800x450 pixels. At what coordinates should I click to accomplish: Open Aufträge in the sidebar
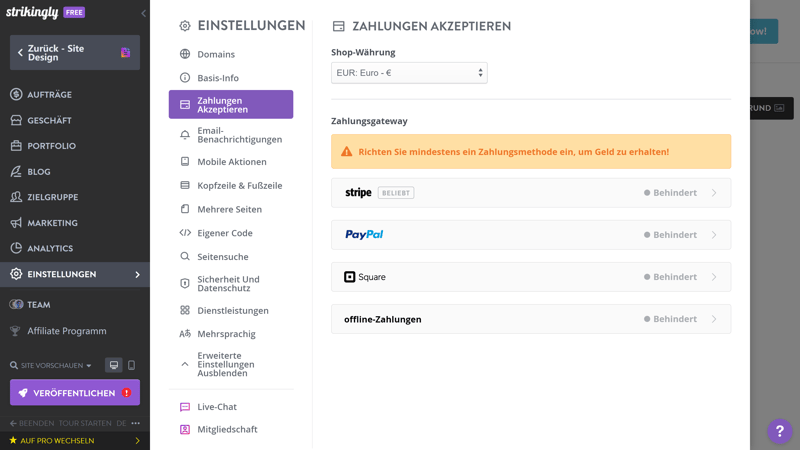click(x=50, y=95)
